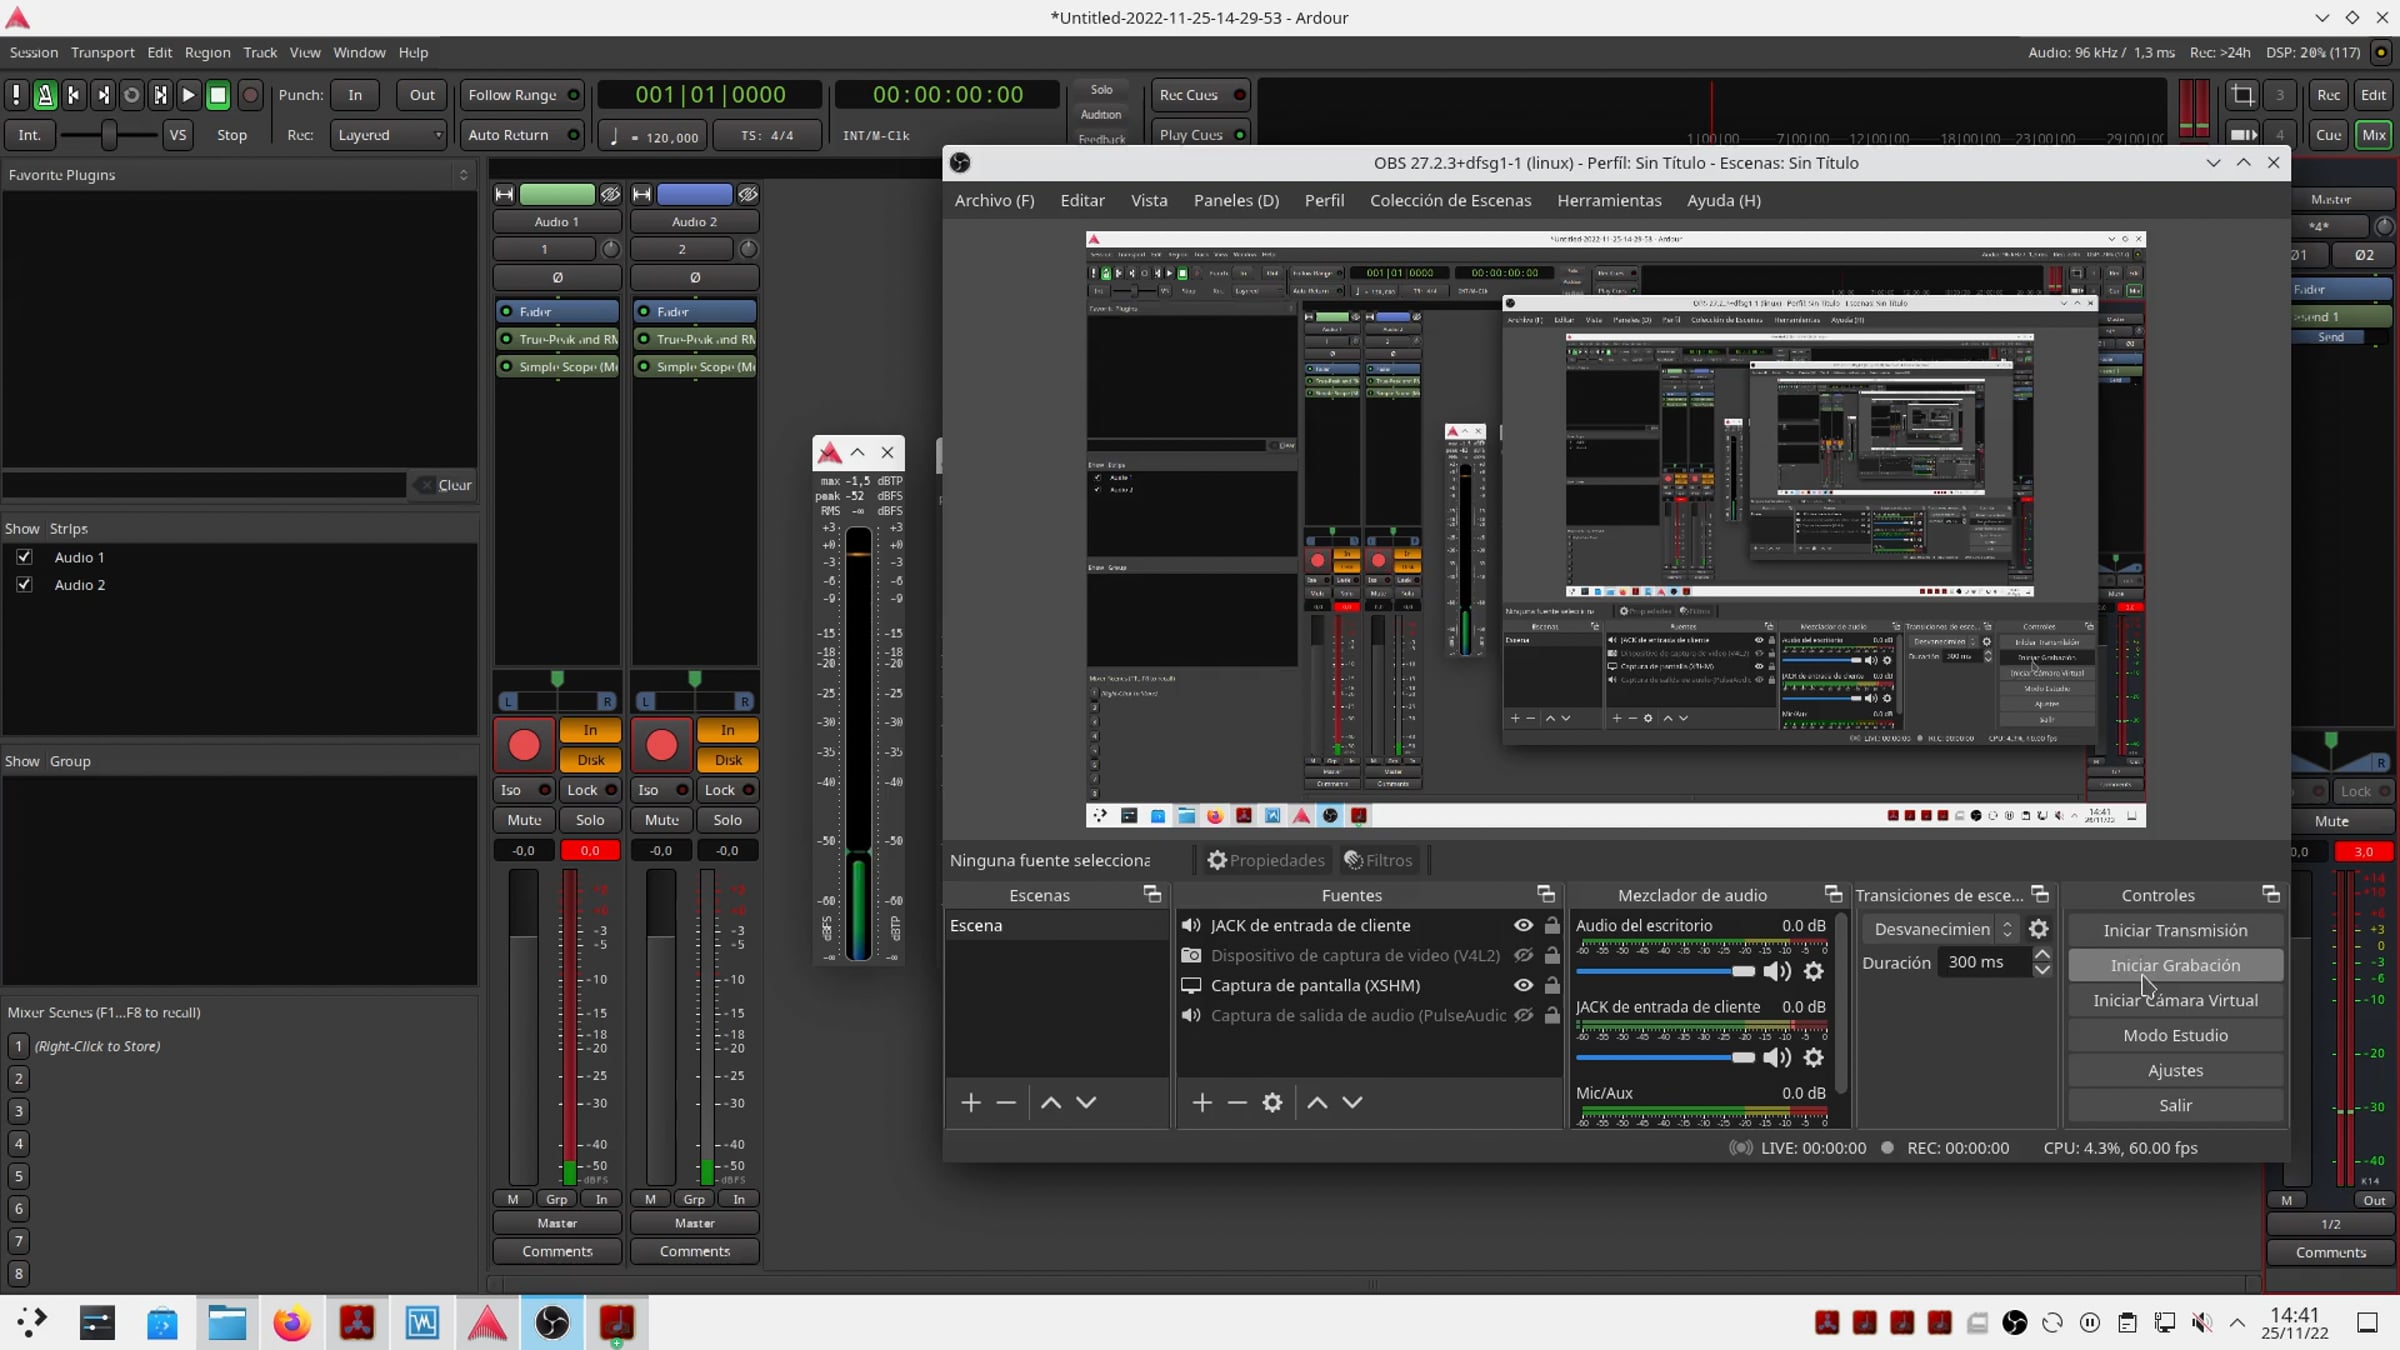Mute Audio del escritorio in OBS mixer
The image size is (2400, 1350).
pos(1777,971)
